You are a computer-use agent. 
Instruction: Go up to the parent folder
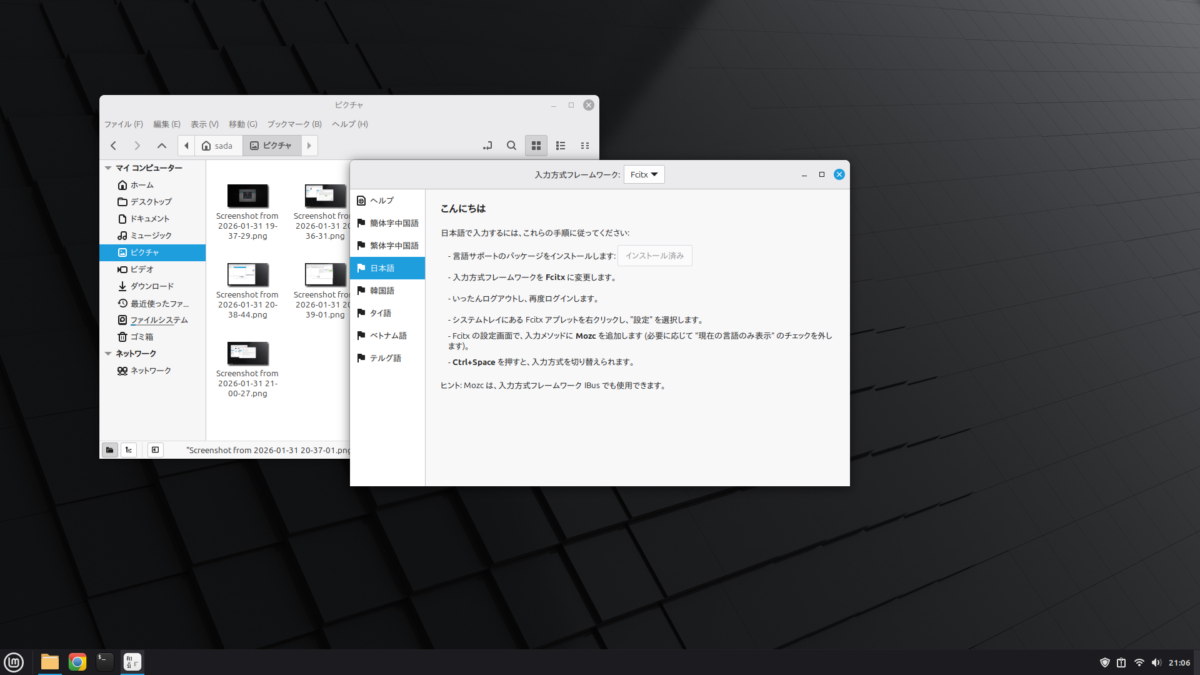coord(162,146)
